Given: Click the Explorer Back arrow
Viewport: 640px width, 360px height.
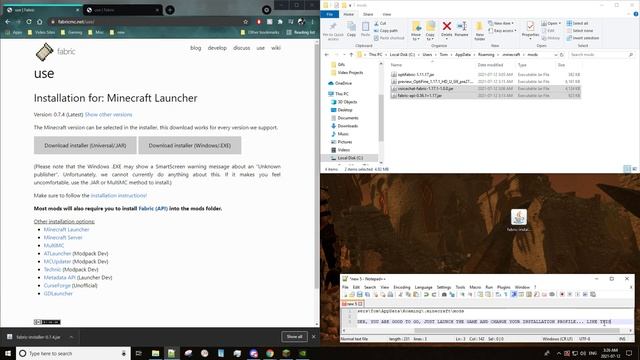Looking at the screenshot, I should tap(327, 55).
